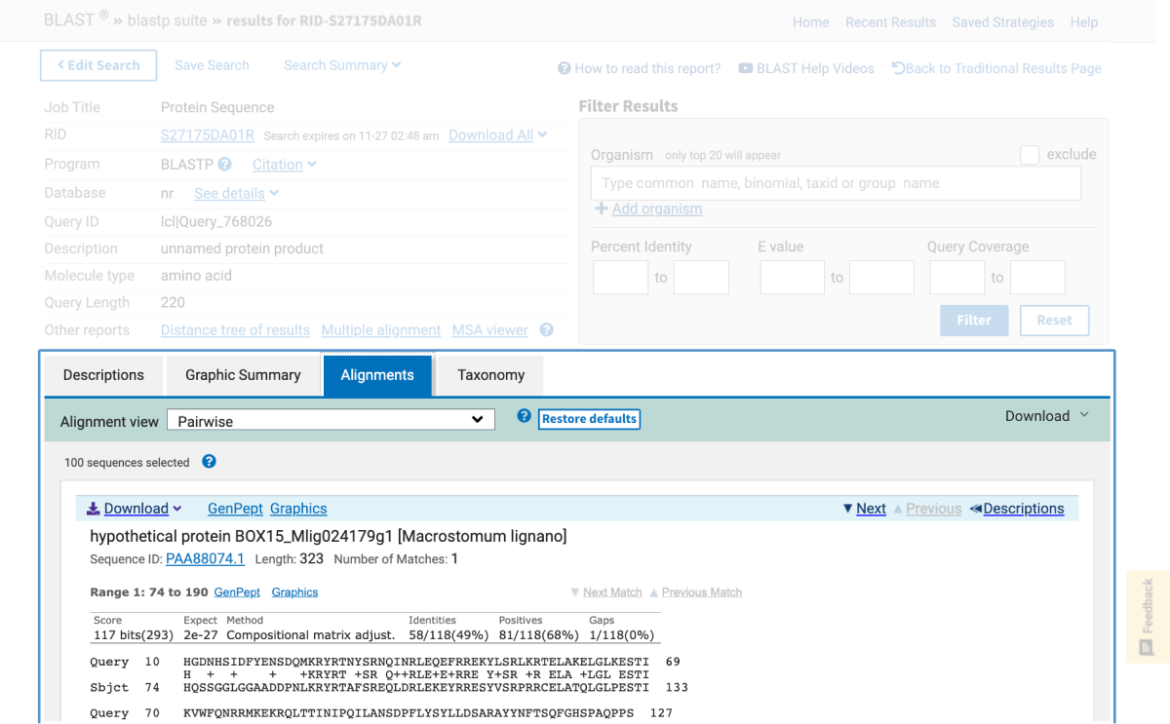Open BLAST Help Videos link
The width and height of the screenshot is (1170, 724).
[x=806, y=69]
